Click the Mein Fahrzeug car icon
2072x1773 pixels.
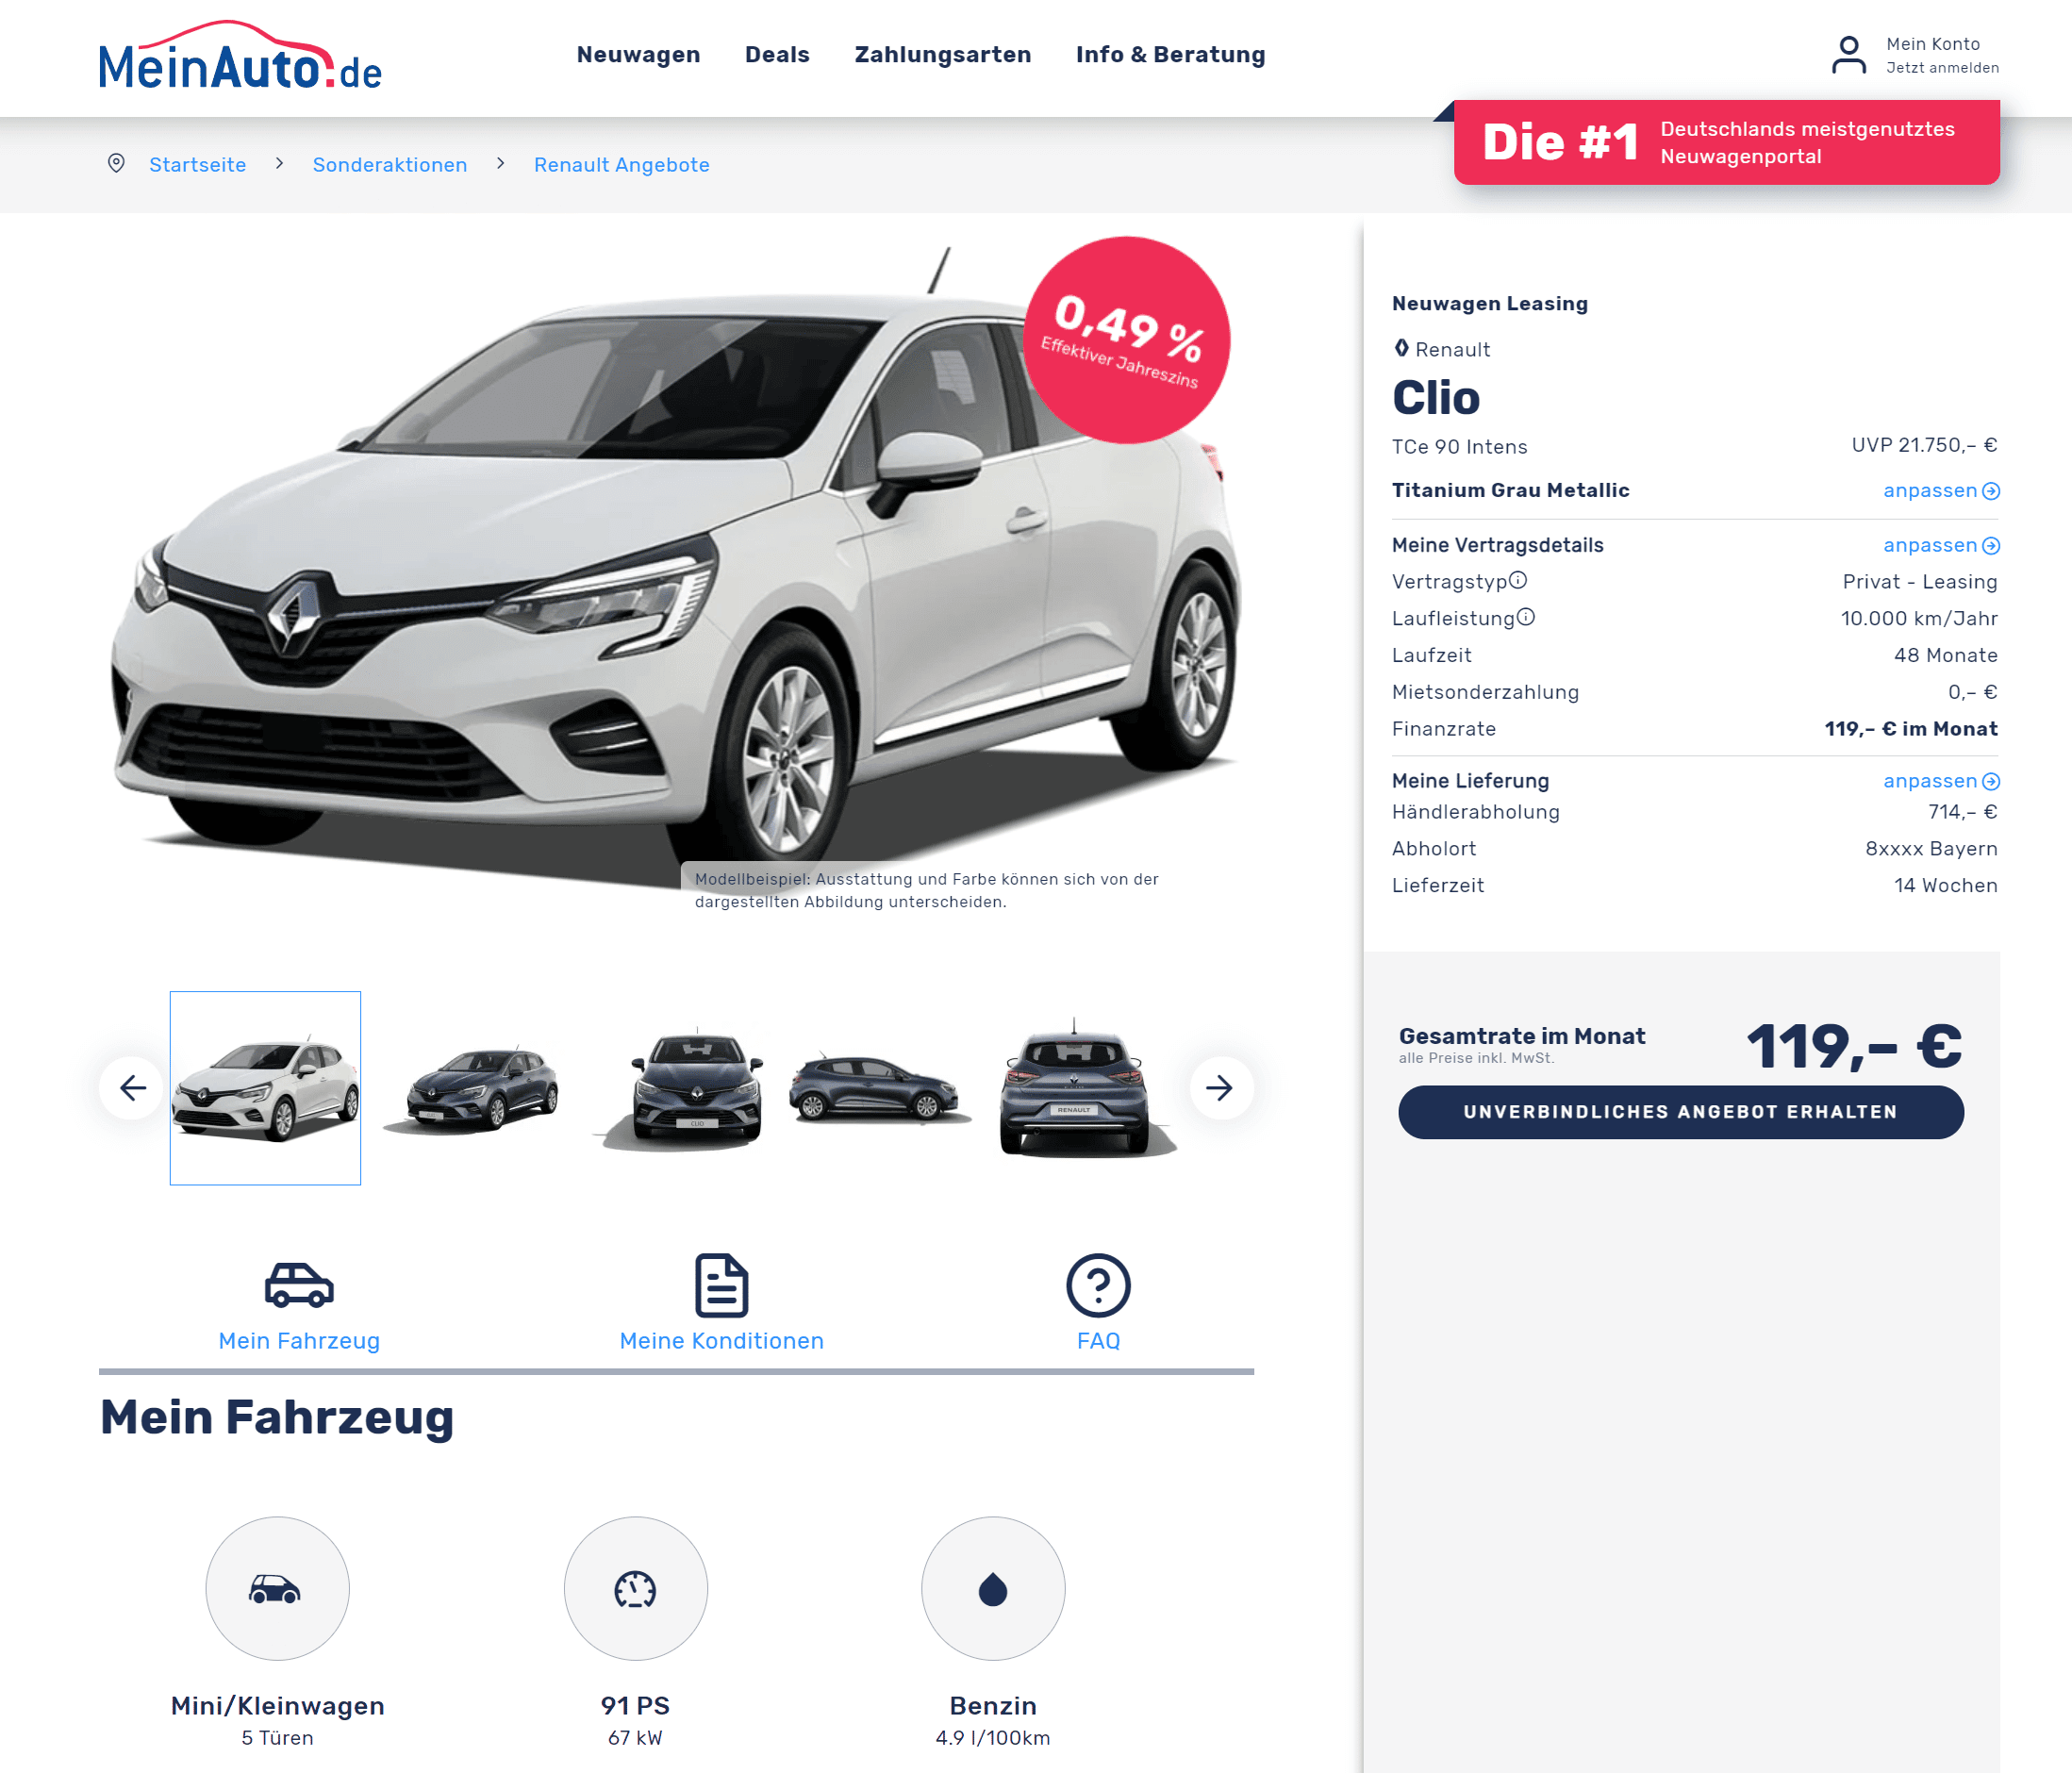coord(299,1285)
